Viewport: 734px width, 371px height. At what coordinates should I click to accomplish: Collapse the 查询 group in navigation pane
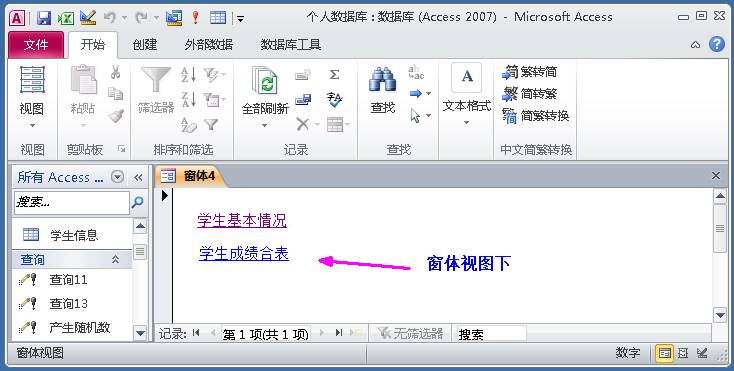tap(115, 260)
